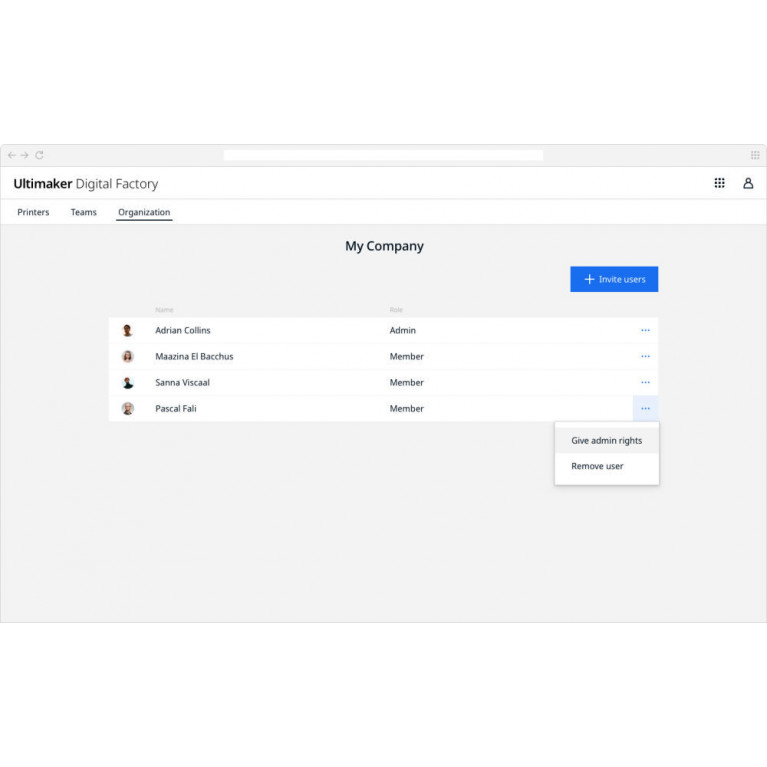
Task: Switch to the Teams tab
Action: 84,212
